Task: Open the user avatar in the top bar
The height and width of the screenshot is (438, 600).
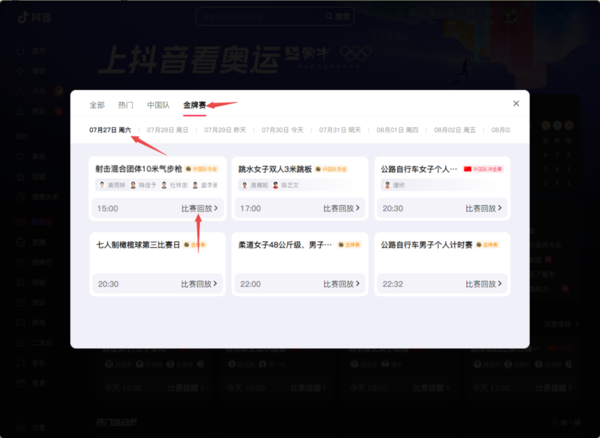Action: [510, 16]
